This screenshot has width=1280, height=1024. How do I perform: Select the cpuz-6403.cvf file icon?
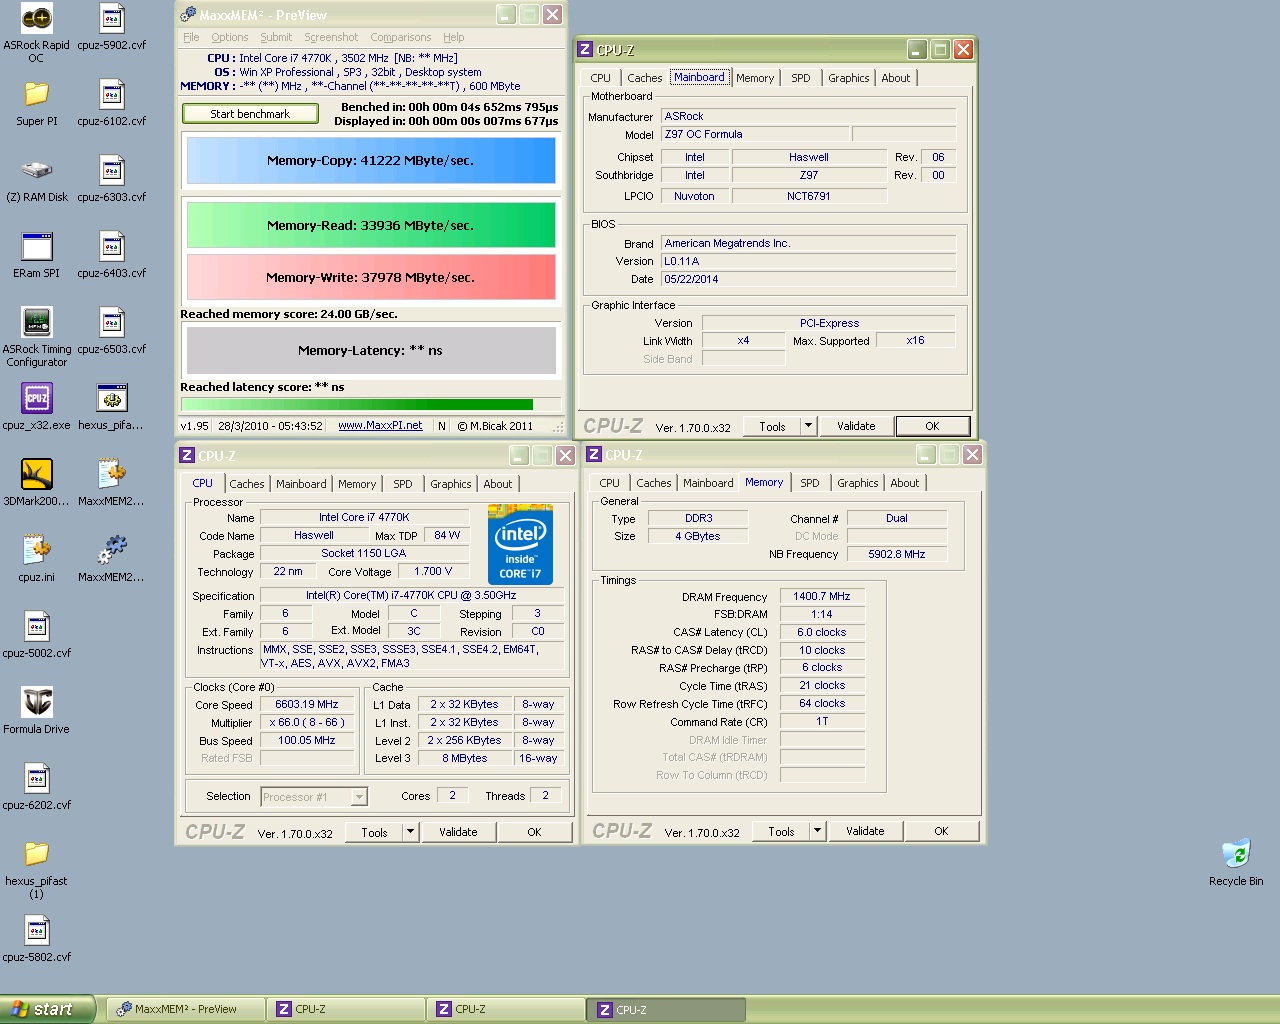click(112, 246)
